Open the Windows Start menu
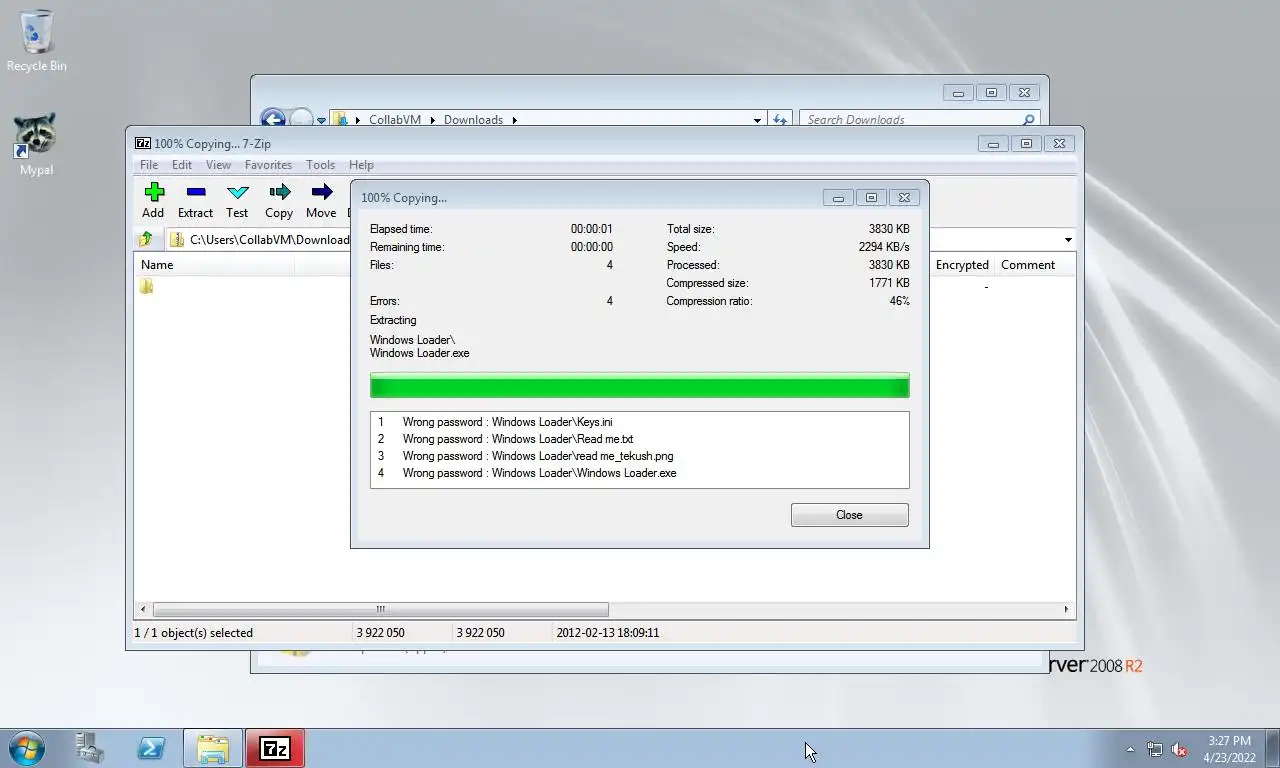 (x=26, y=748)
